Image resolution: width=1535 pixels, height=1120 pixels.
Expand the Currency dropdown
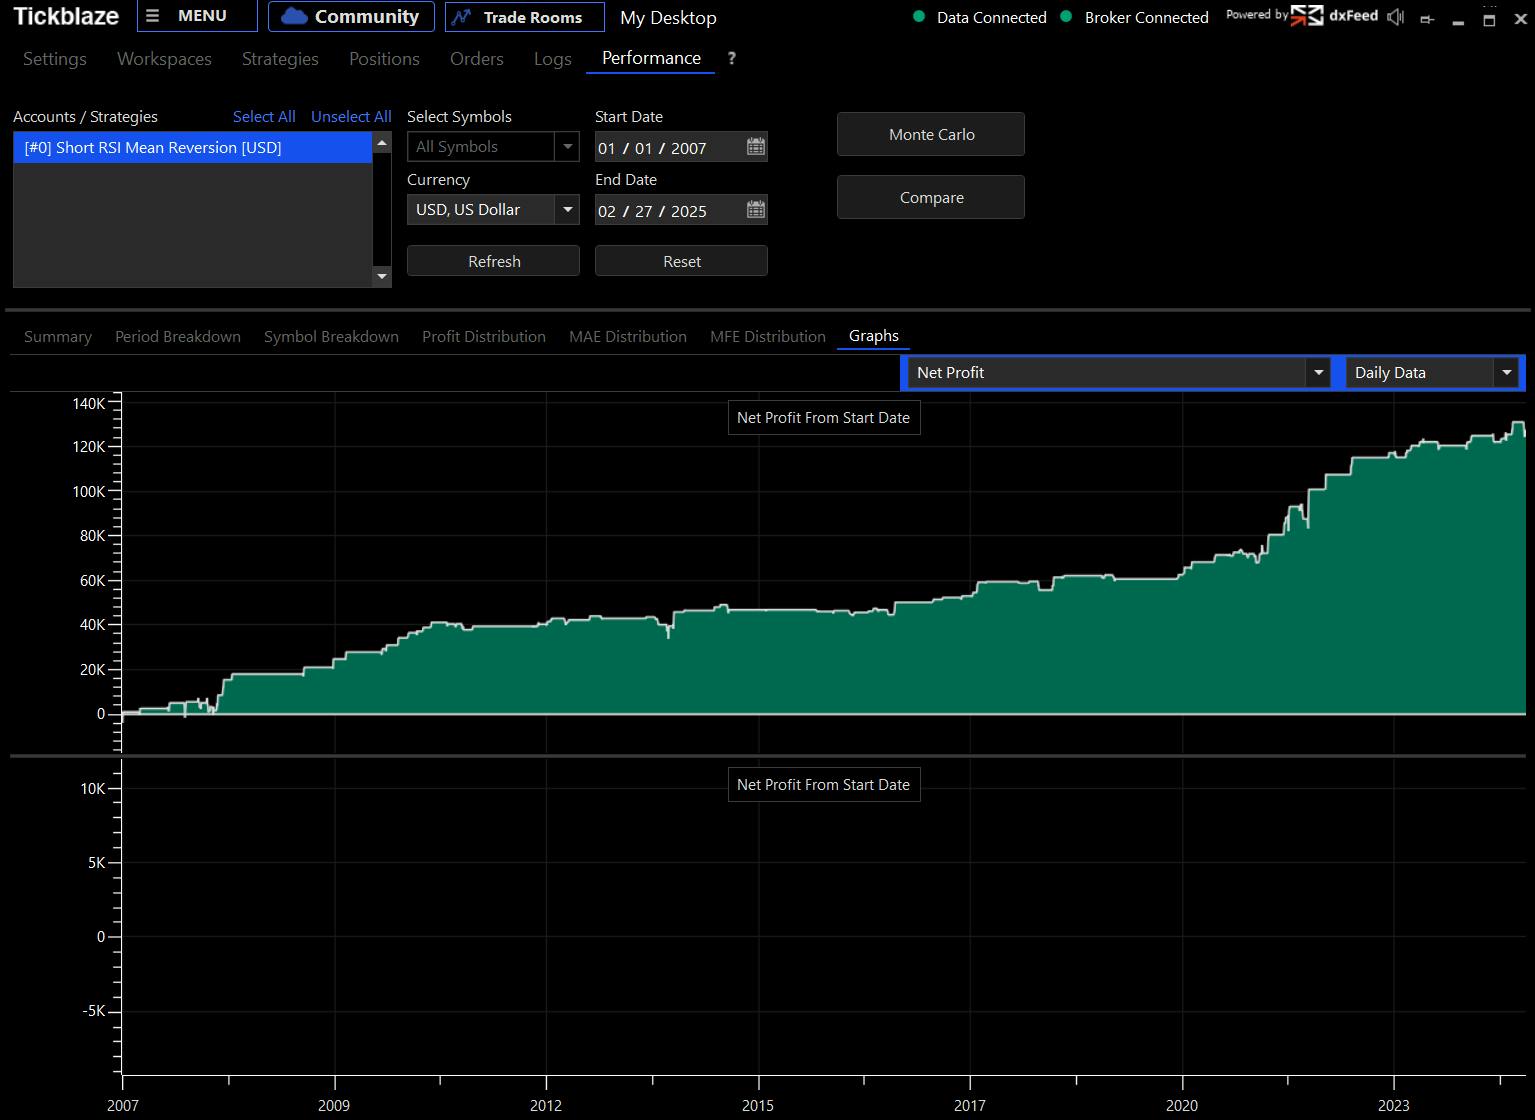click(567, 210)
